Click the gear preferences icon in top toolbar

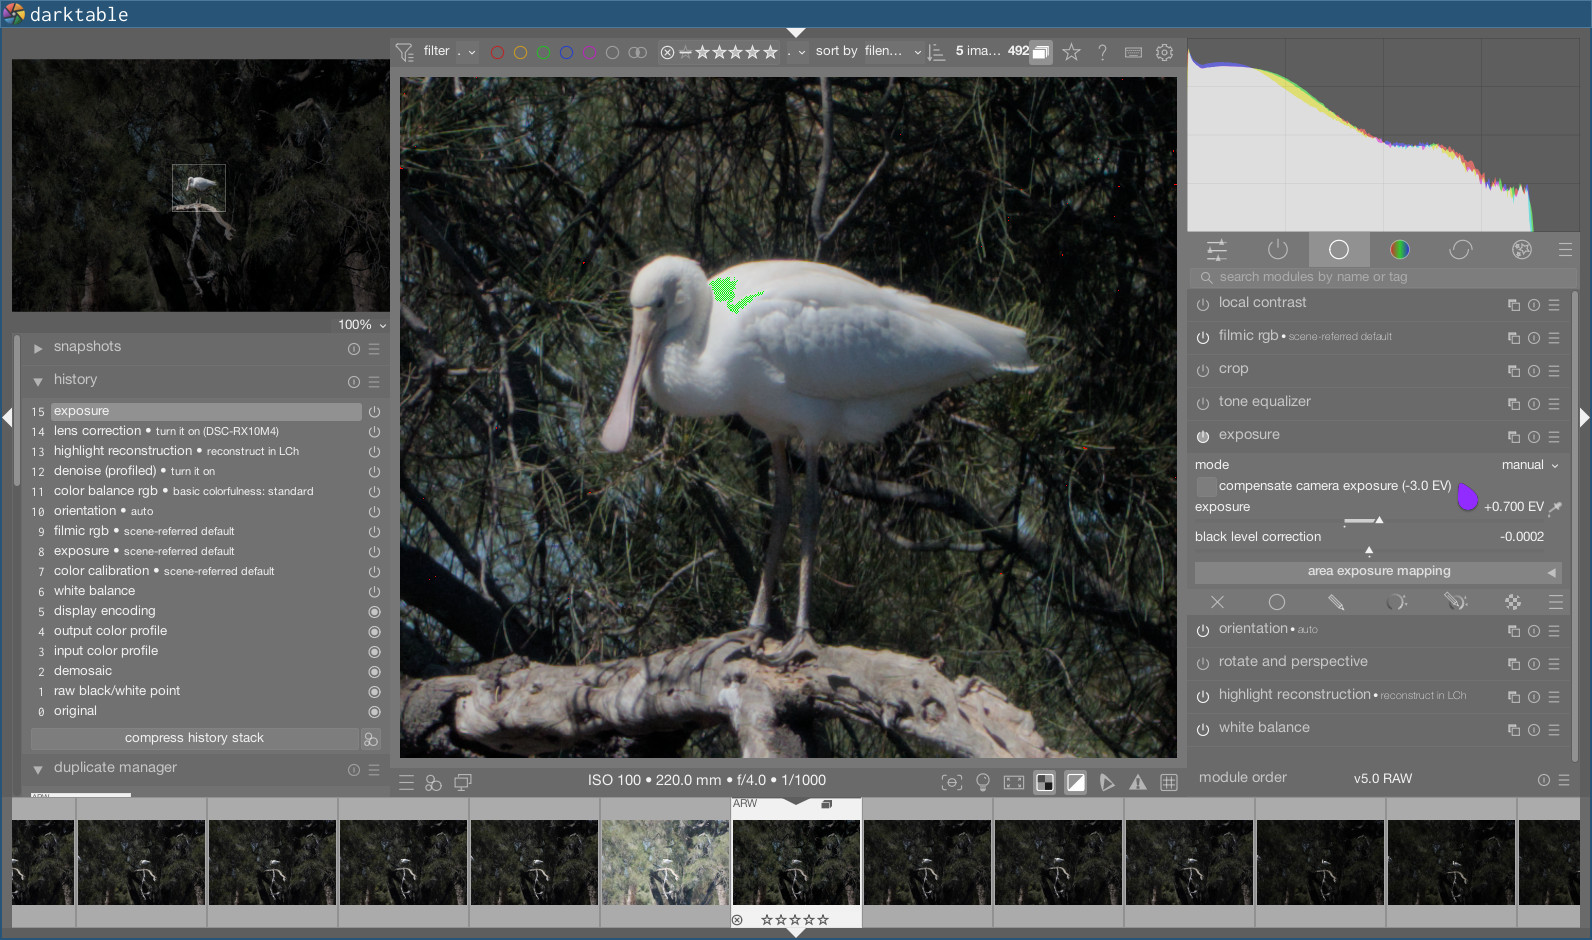(x=1164, y=52)
